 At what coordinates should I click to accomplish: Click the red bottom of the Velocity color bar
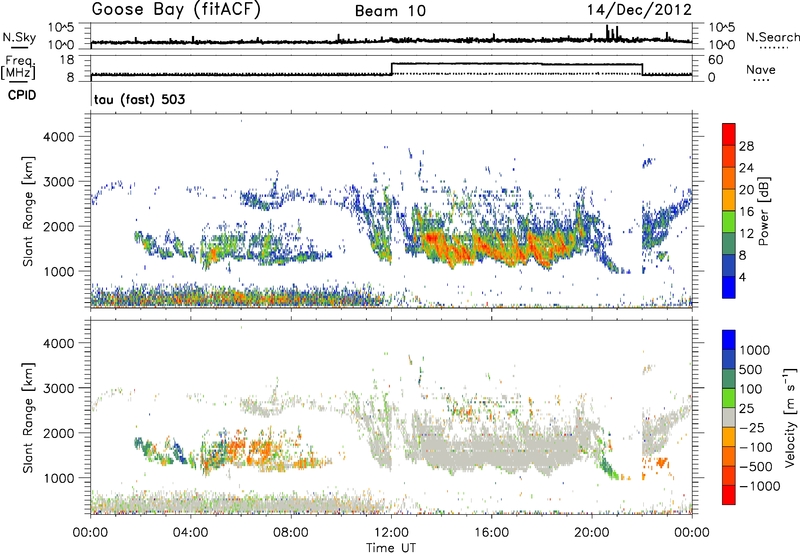[729, 495]
